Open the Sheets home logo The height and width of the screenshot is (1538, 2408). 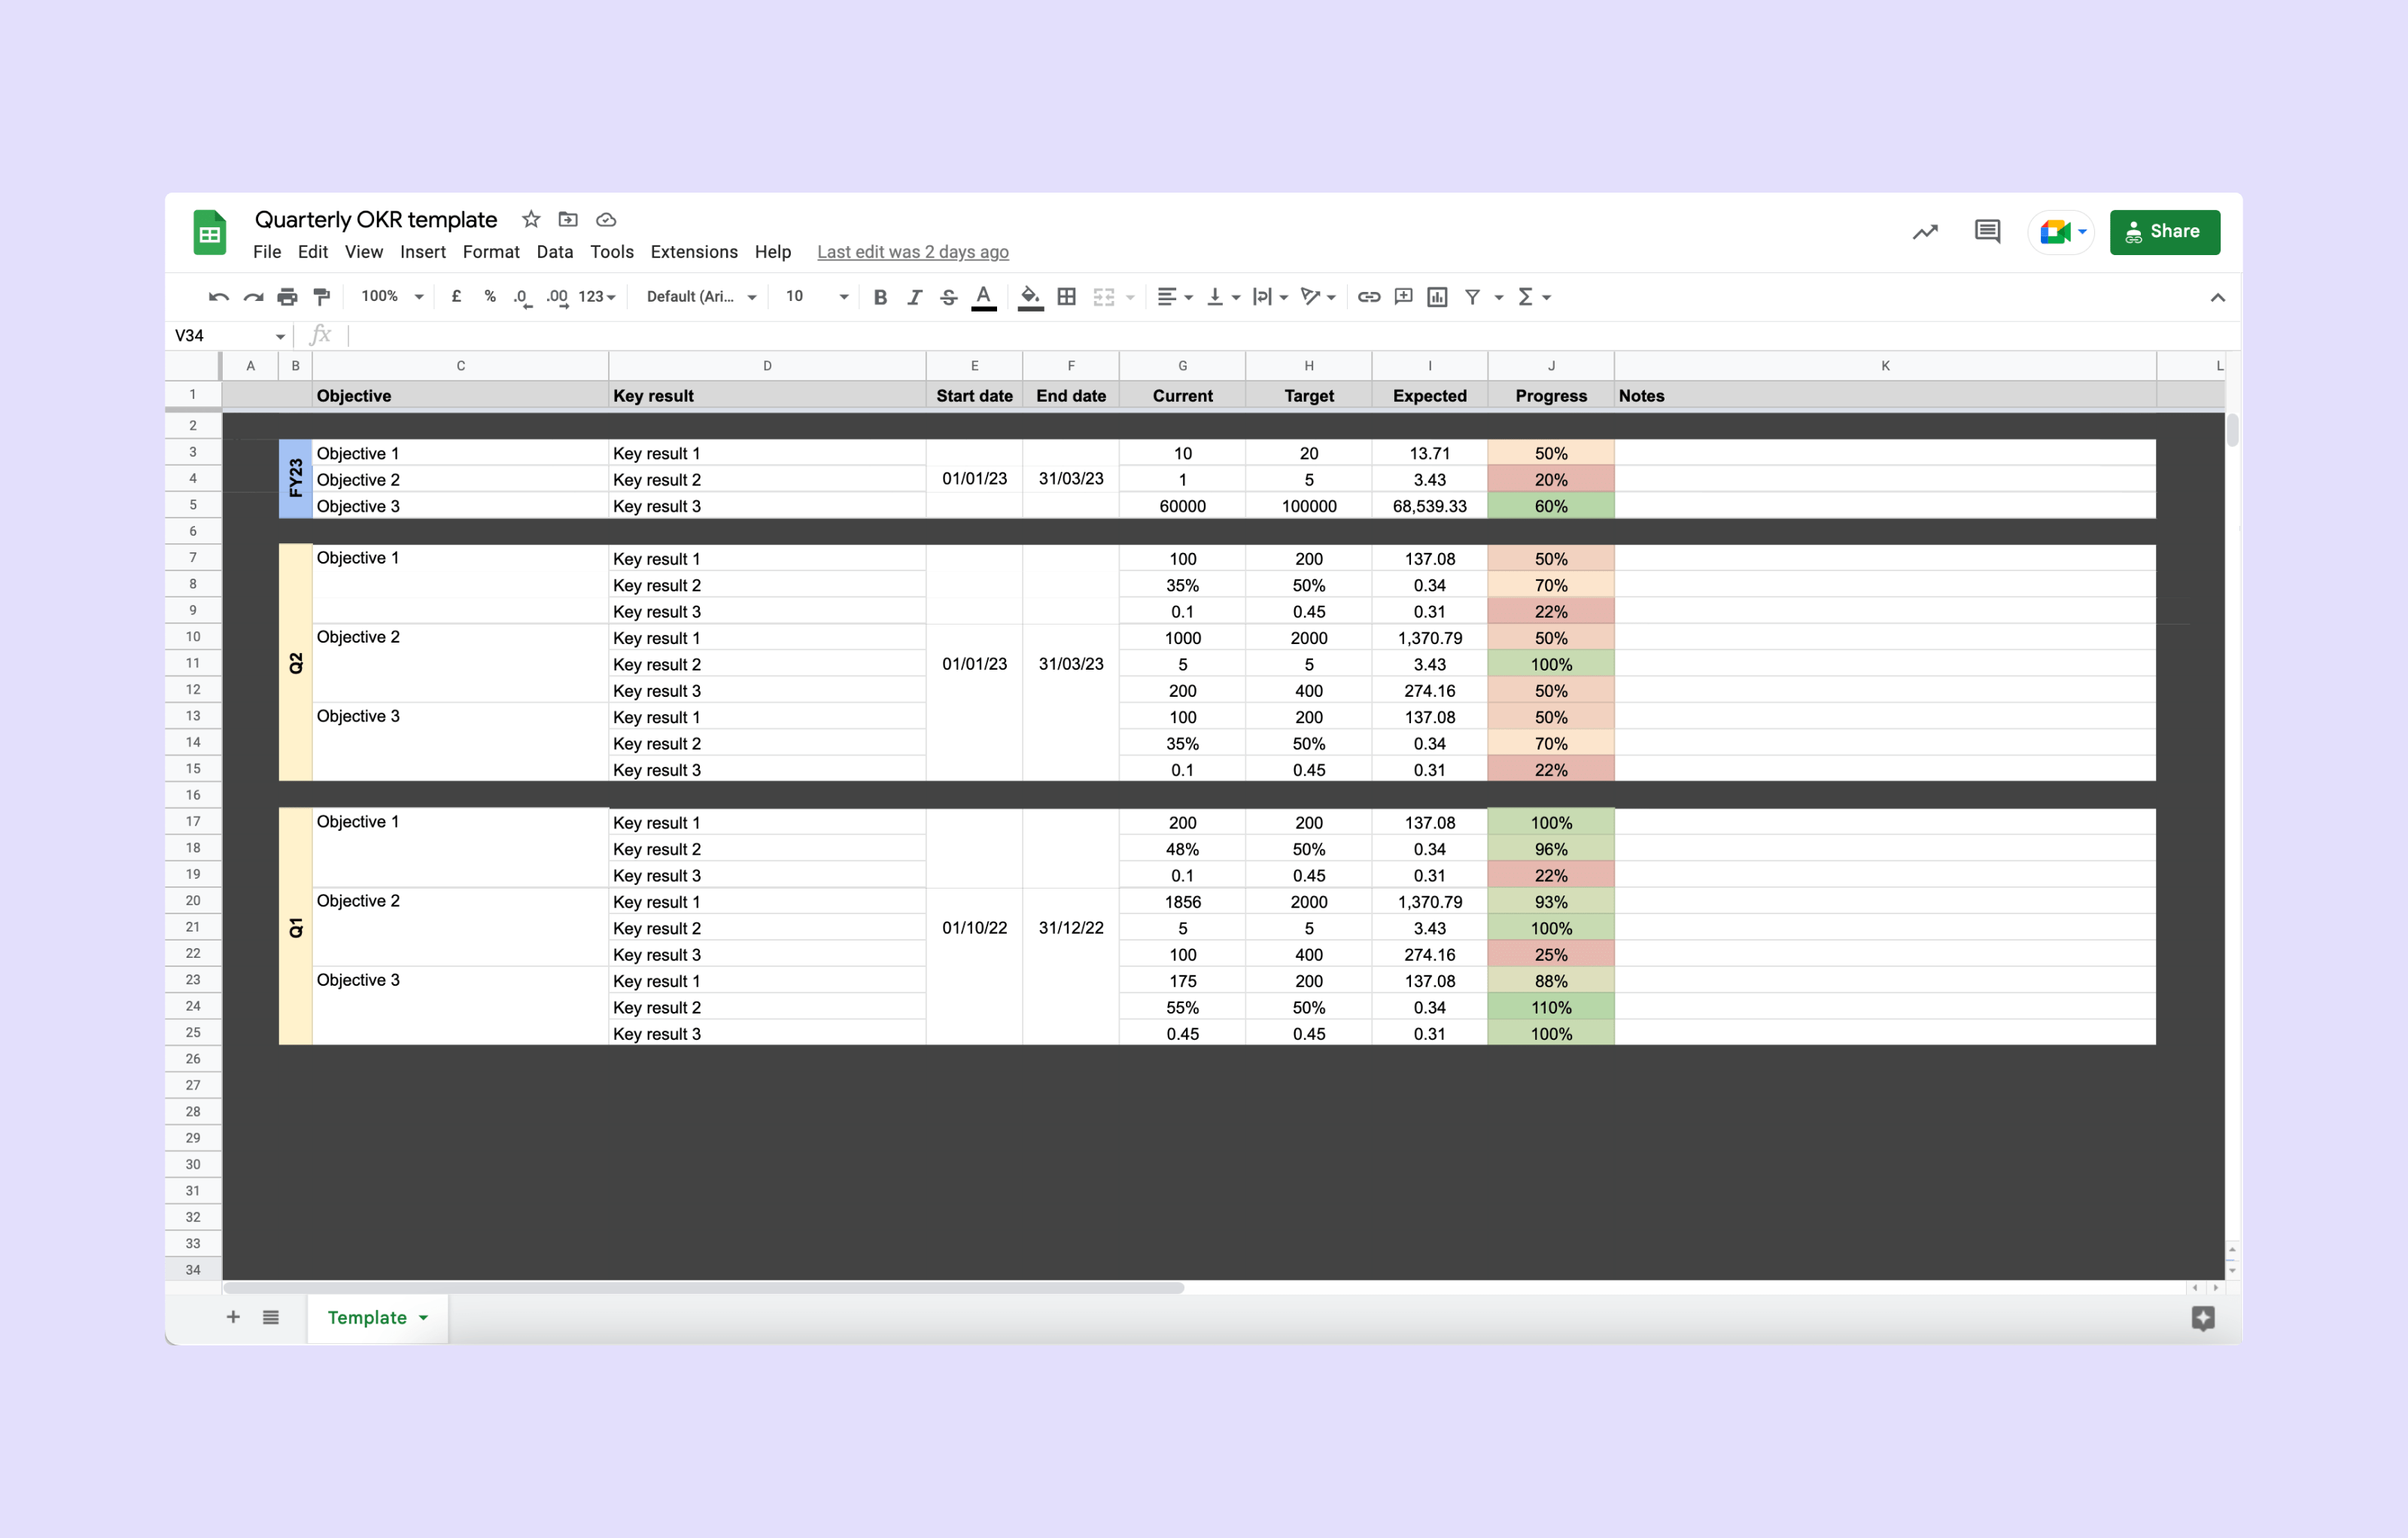click(x=210, y=233)
